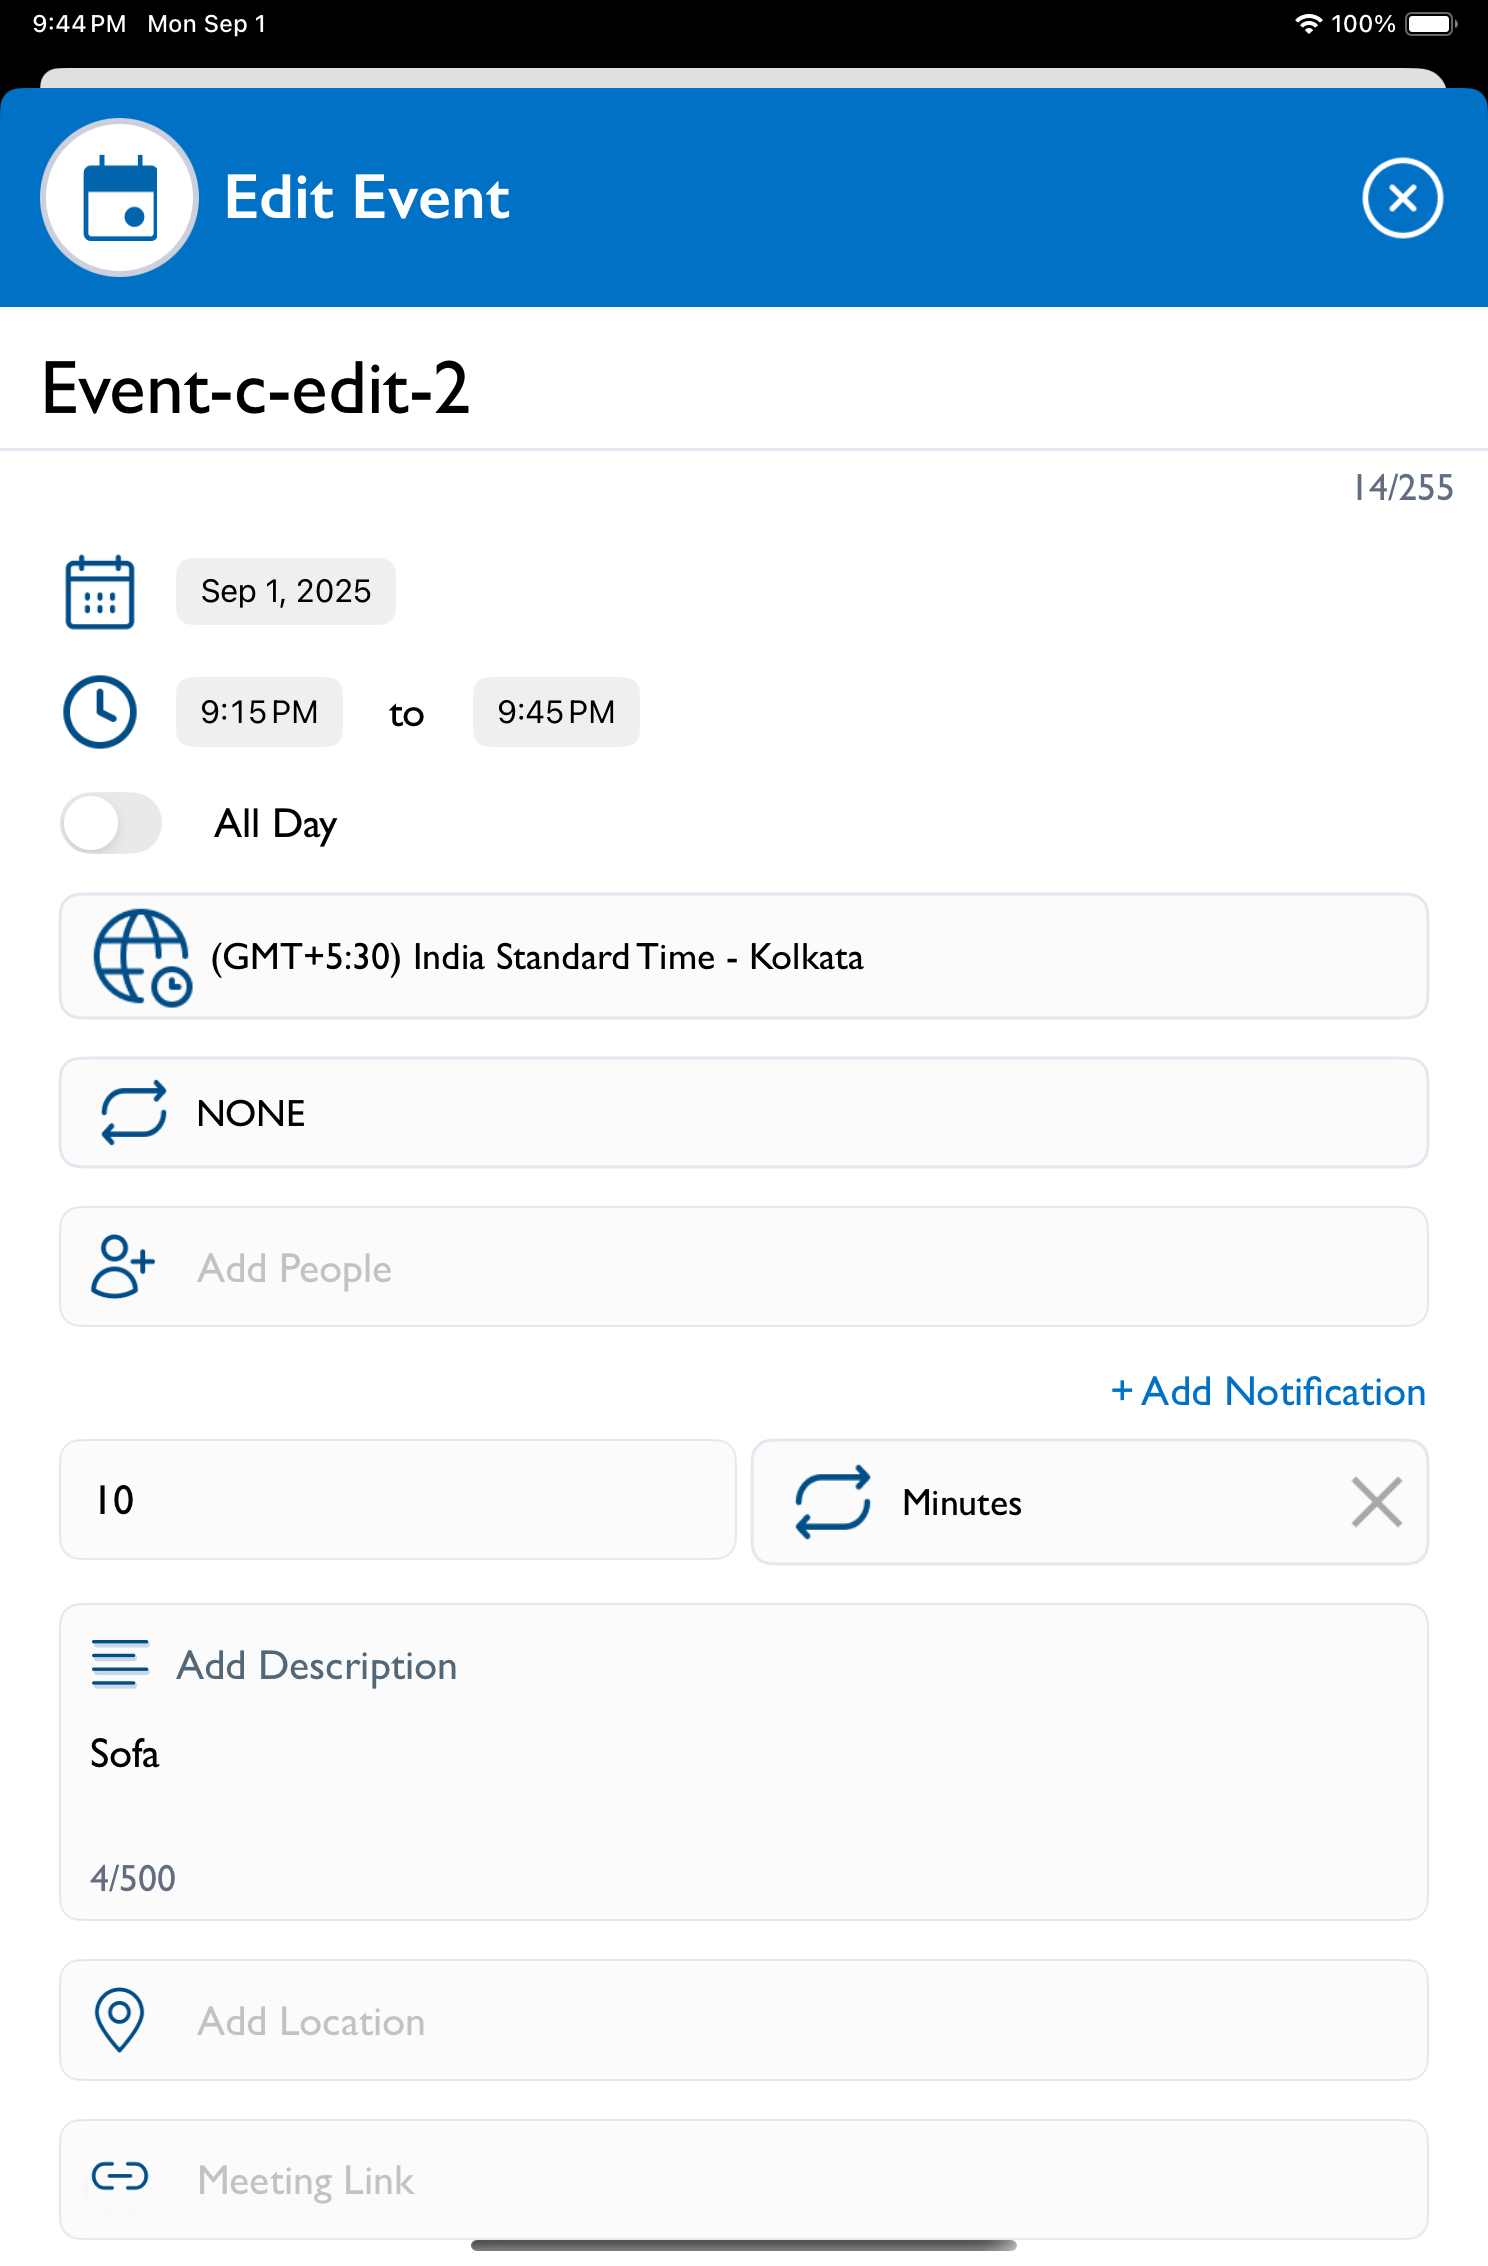
Task: Open the India Standard Time timezone selector
Action: (x=743, y=957)
